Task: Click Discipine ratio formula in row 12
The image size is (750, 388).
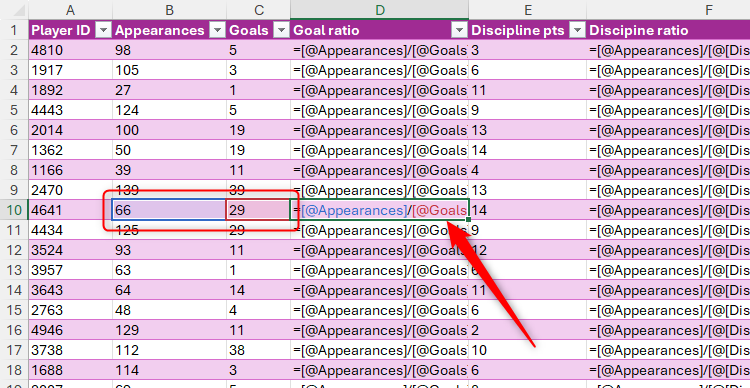Action: coord(668,250)
